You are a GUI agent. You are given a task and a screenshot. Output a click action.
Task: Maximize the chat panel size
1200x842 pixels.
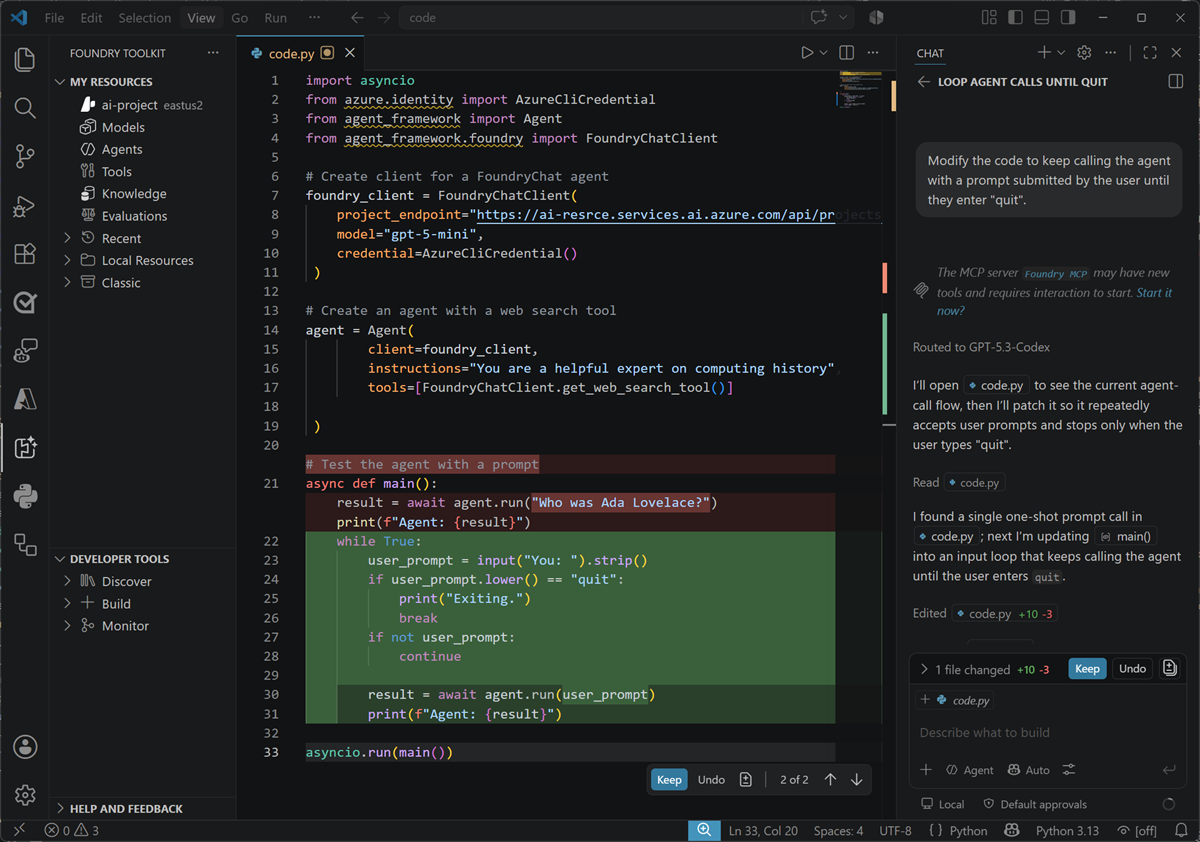click(x=1150, y=53)
